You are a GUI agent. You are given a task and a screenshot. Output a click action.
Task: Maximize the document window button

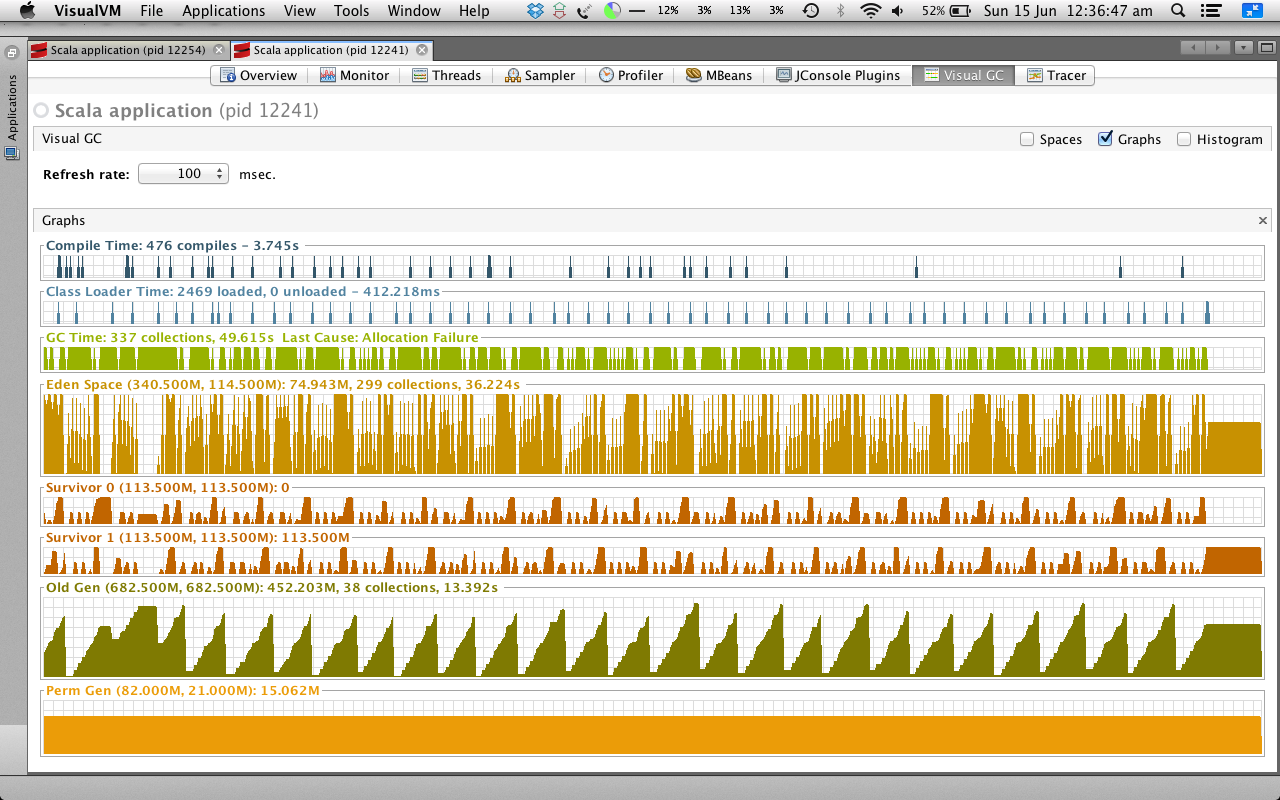(x=1265, y=47)
